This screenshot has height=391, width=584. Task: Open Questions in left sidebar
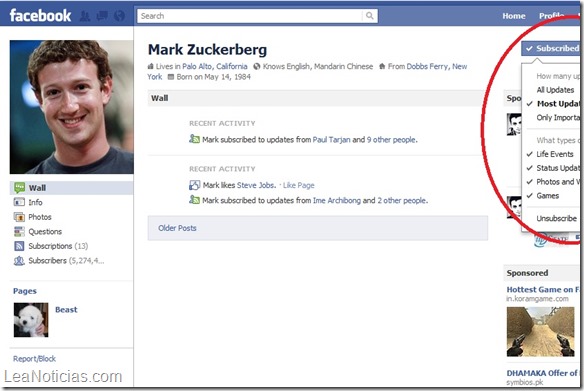click(x=45, y=231)
